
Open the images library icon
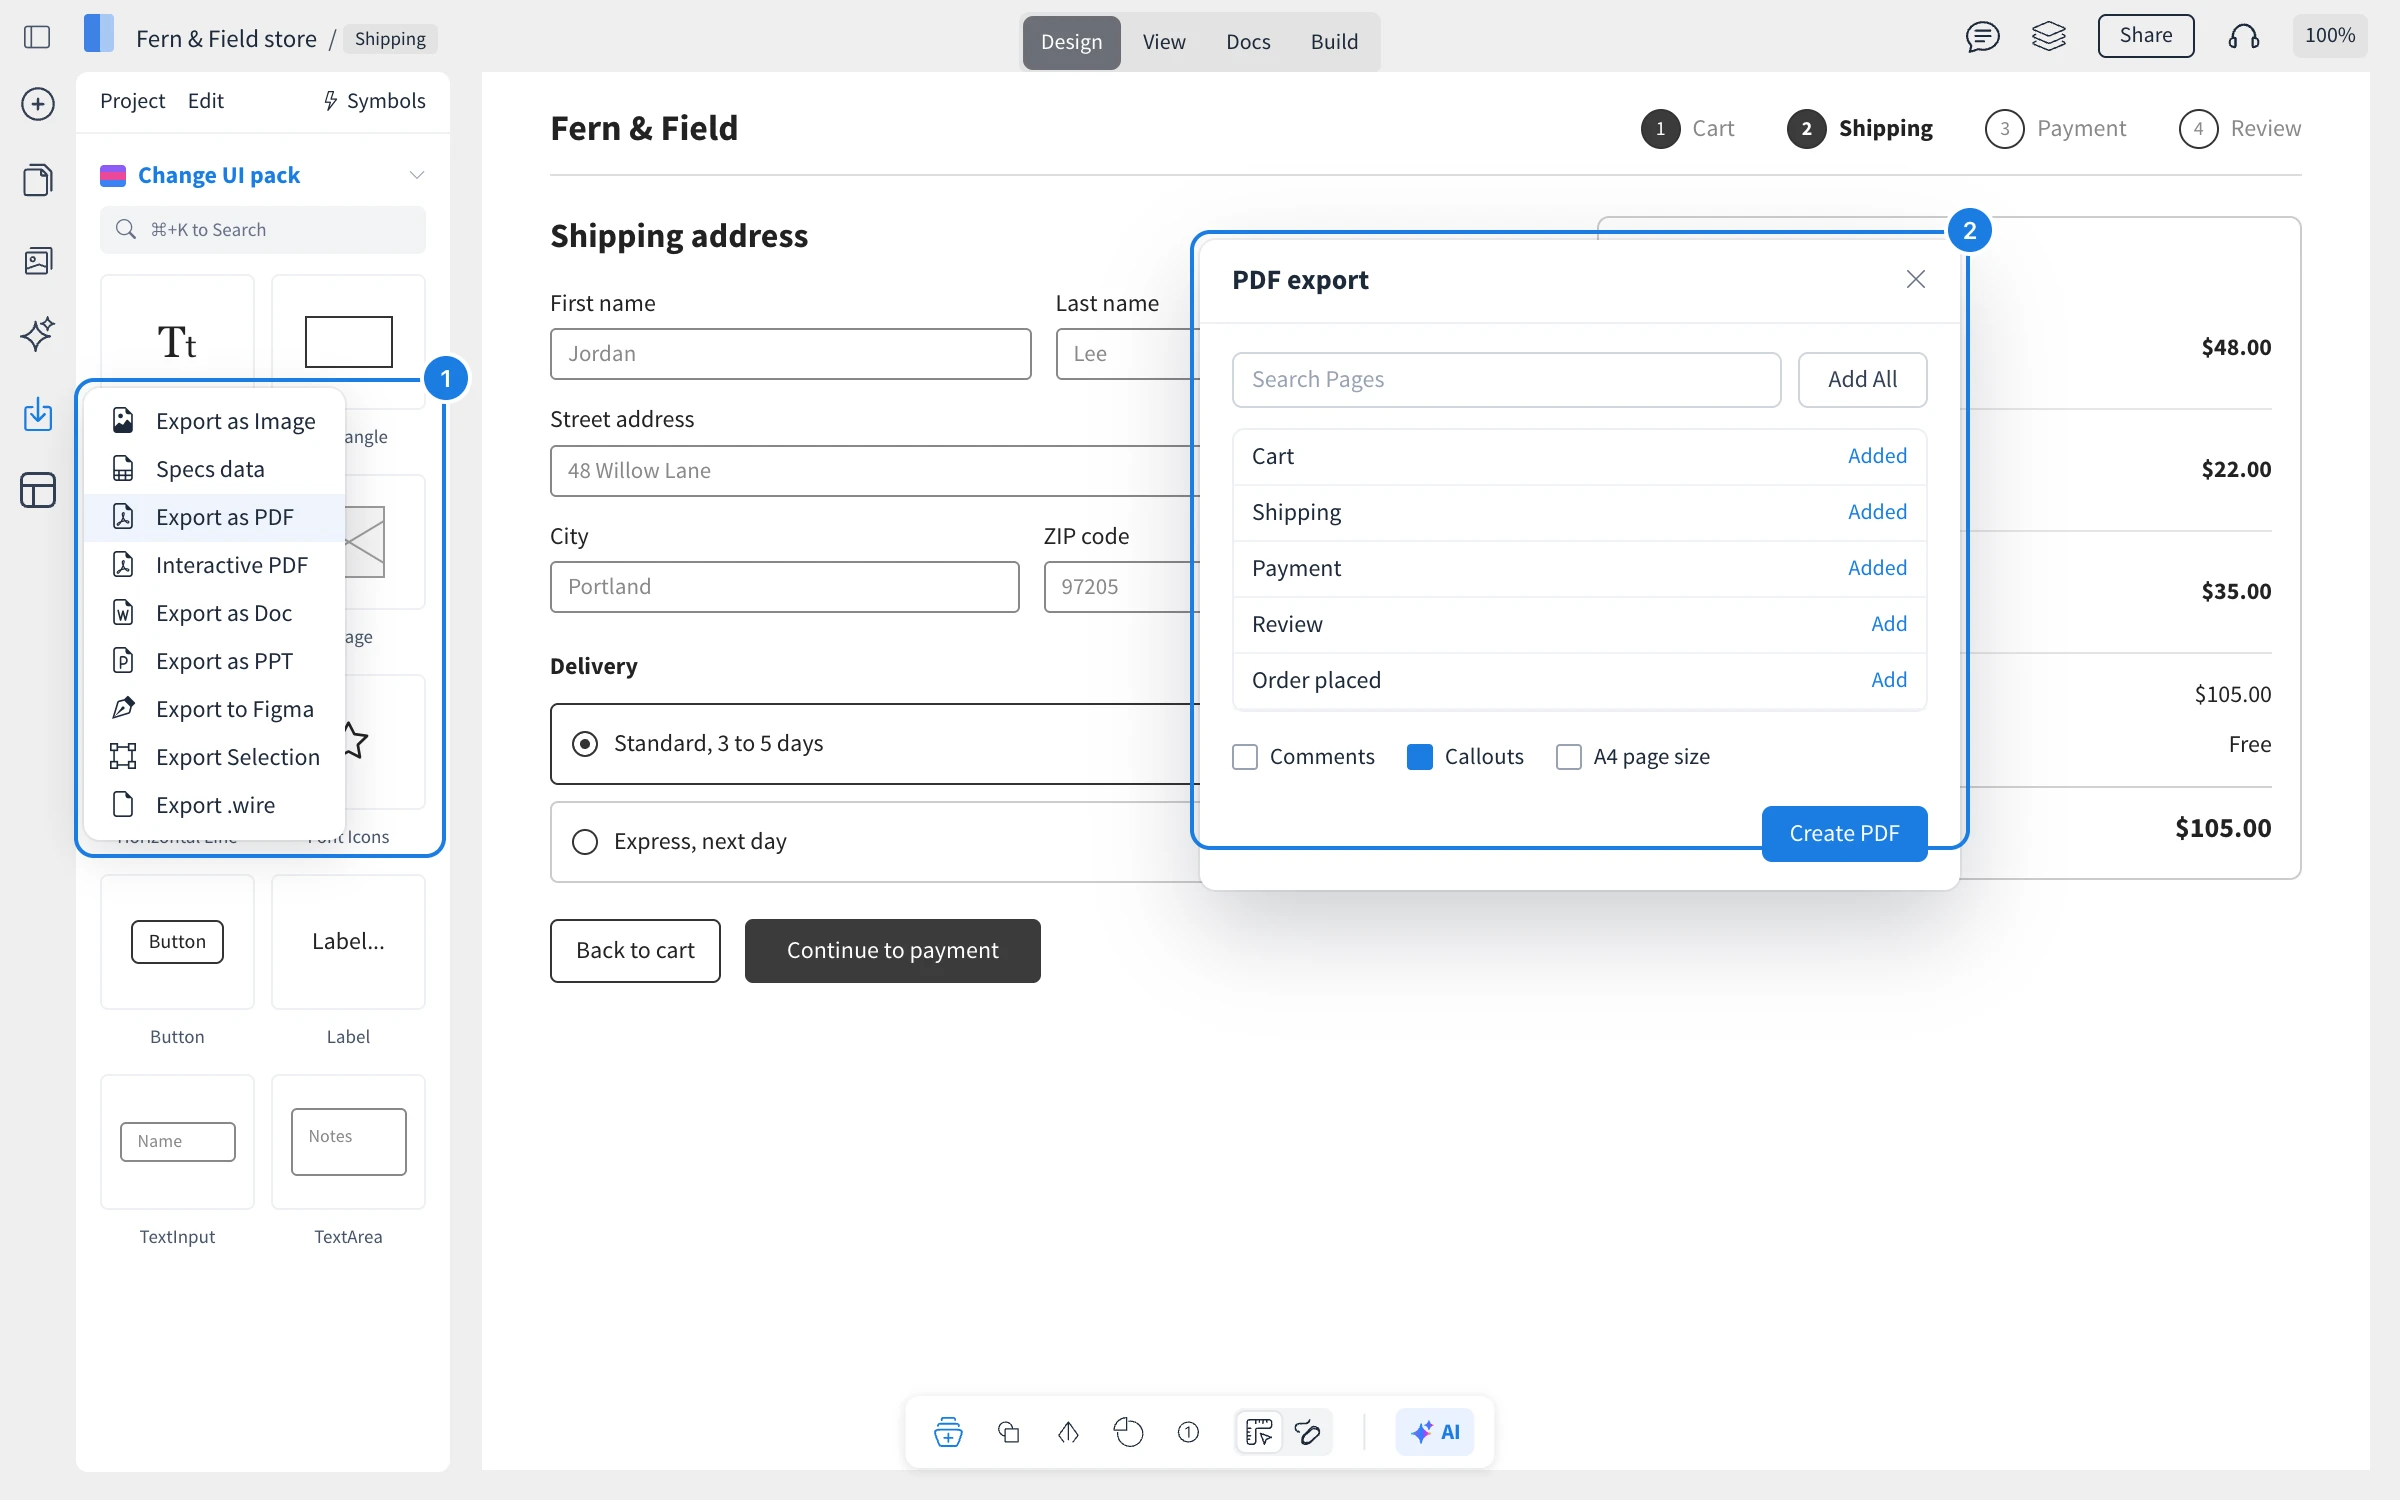[x=38, y=261]
